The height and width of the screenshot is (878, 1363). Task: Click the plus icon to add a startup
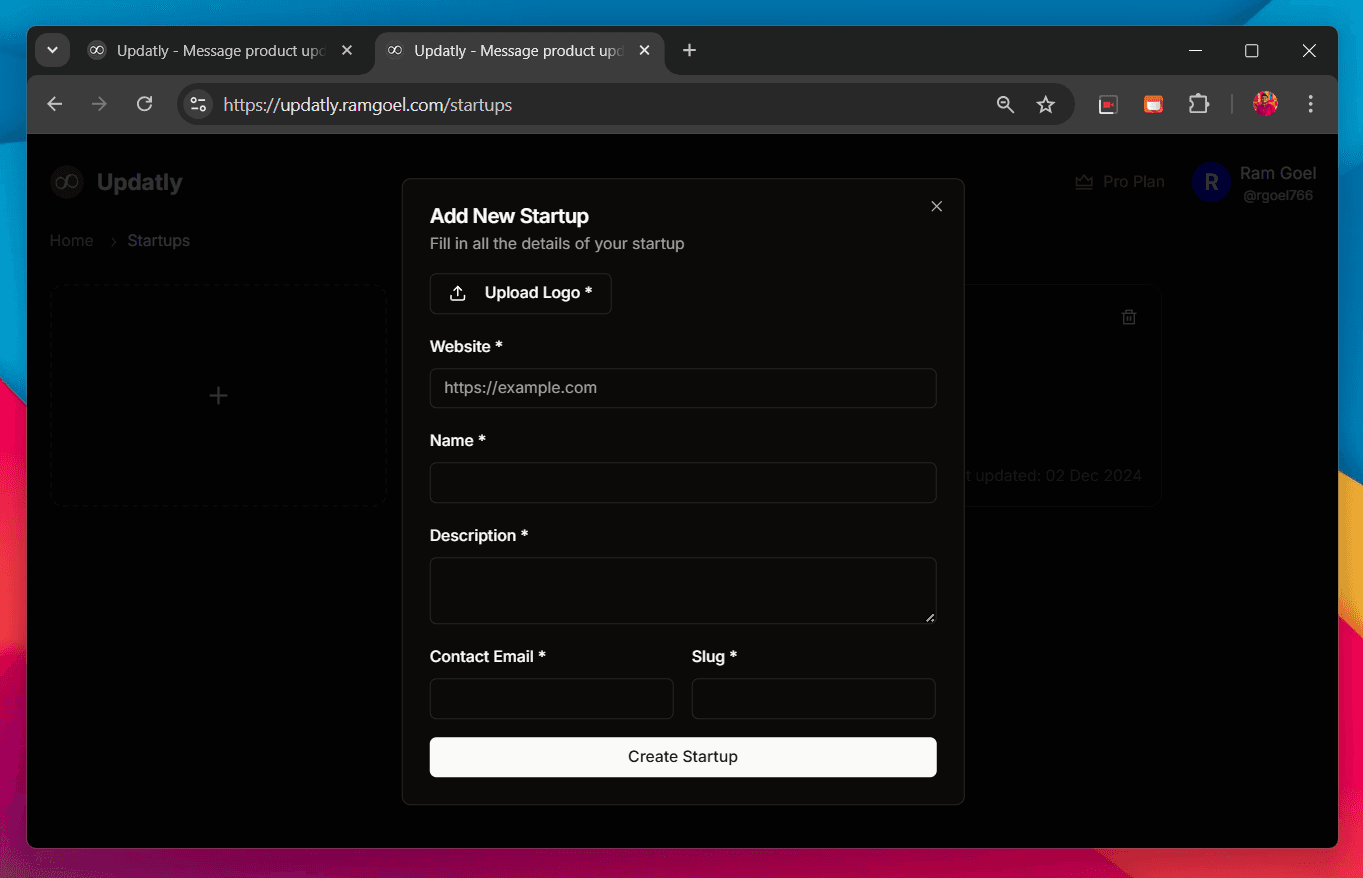click(218, 396)
